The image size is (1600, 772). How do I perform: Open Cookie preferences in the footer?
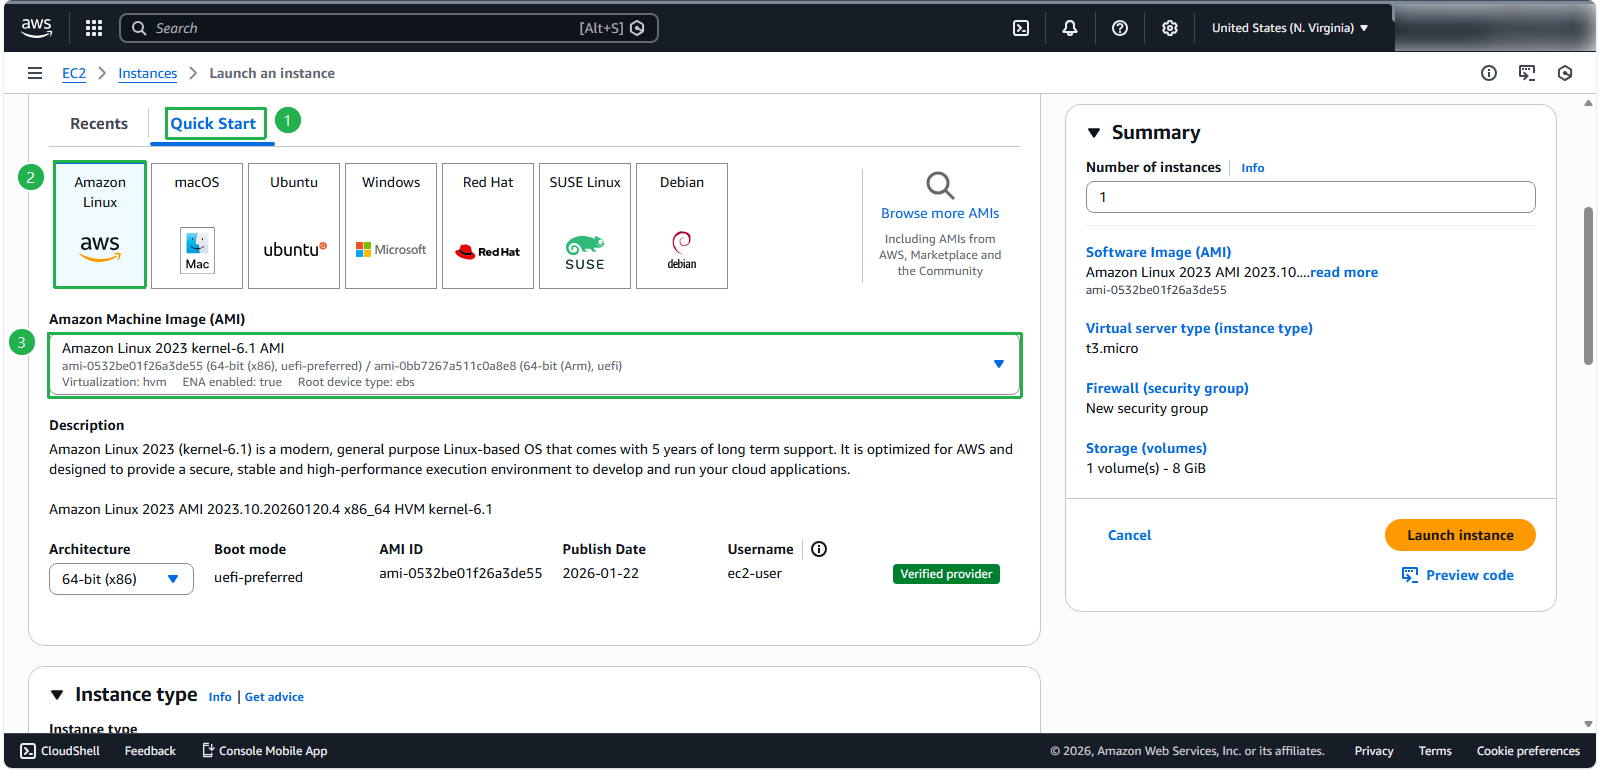pos(1528,751)
